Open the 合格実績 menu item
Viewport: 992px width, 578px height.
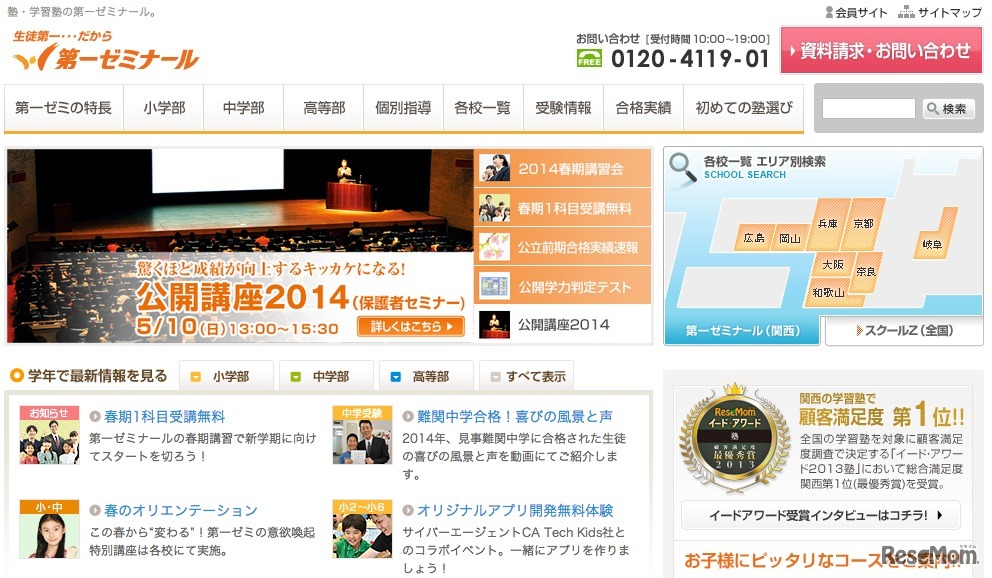(x=643, y=108)
